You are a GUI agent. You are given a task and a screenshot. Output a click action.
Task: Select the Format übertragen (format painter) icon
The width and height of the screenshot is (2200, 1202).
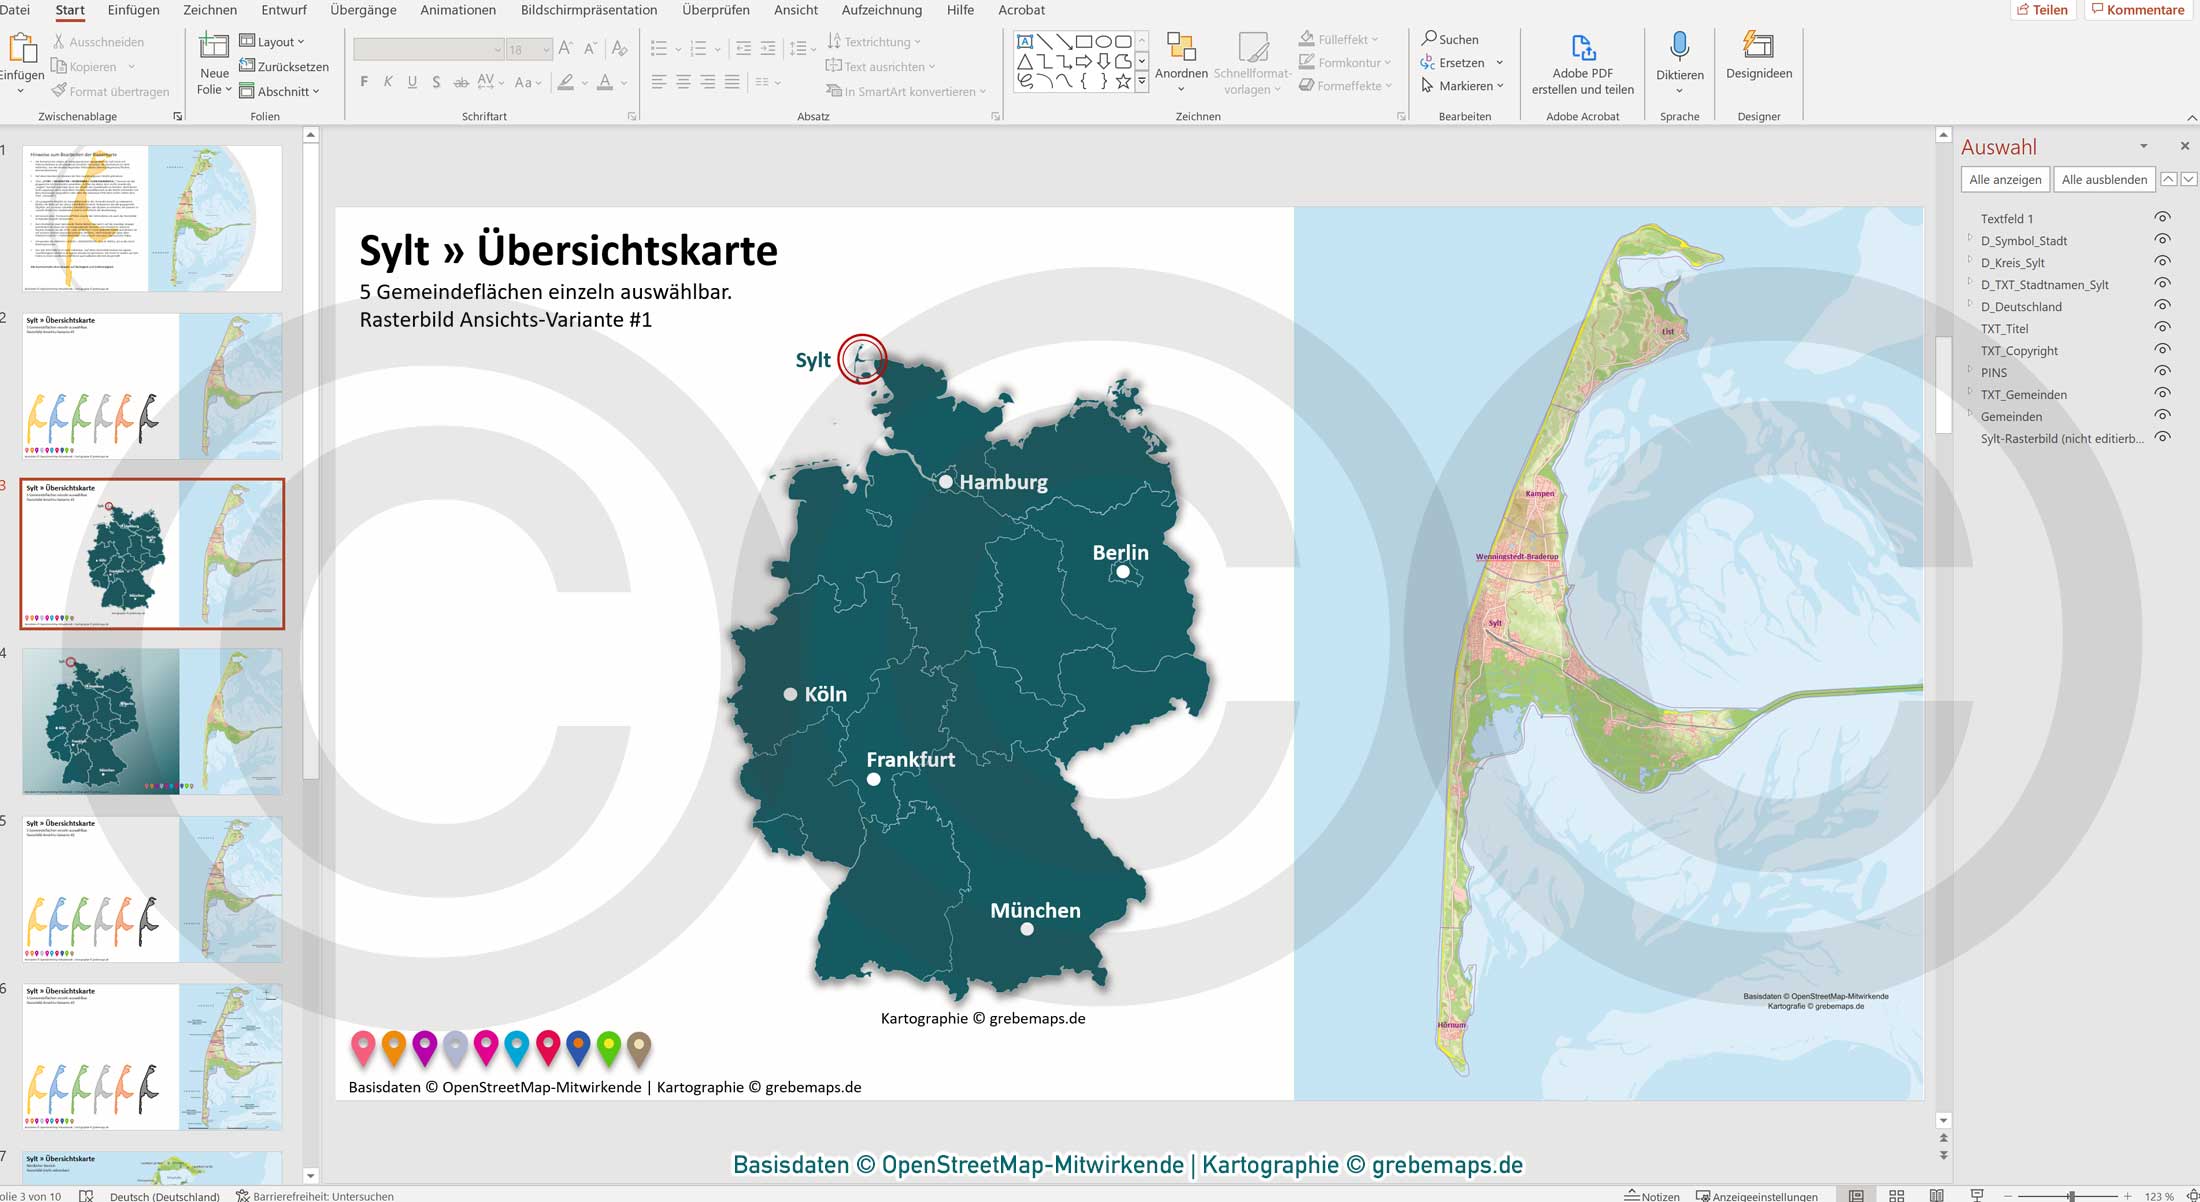[x=60, y=91]
